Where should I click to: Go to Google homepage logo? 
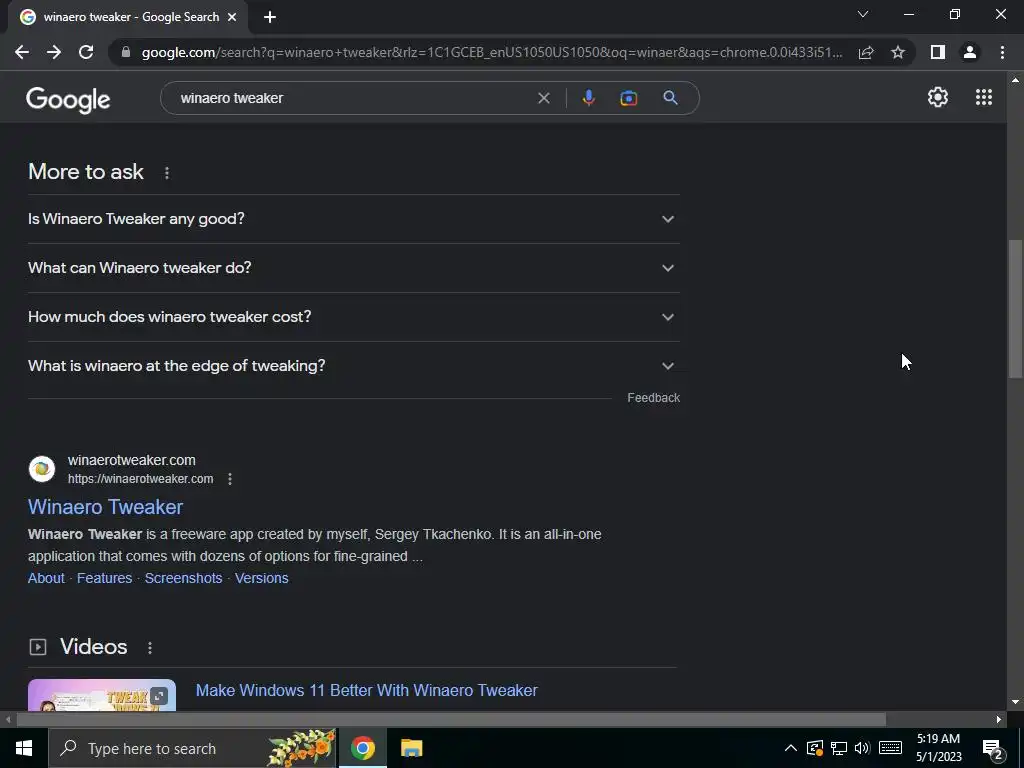[x=68, y=99]
